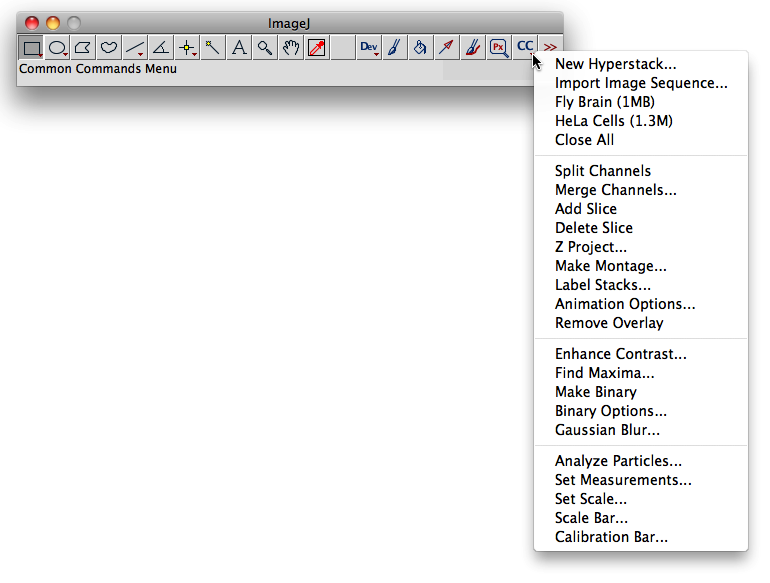
Task: Select the Oval selection tool
Action: tap(57, 48)
